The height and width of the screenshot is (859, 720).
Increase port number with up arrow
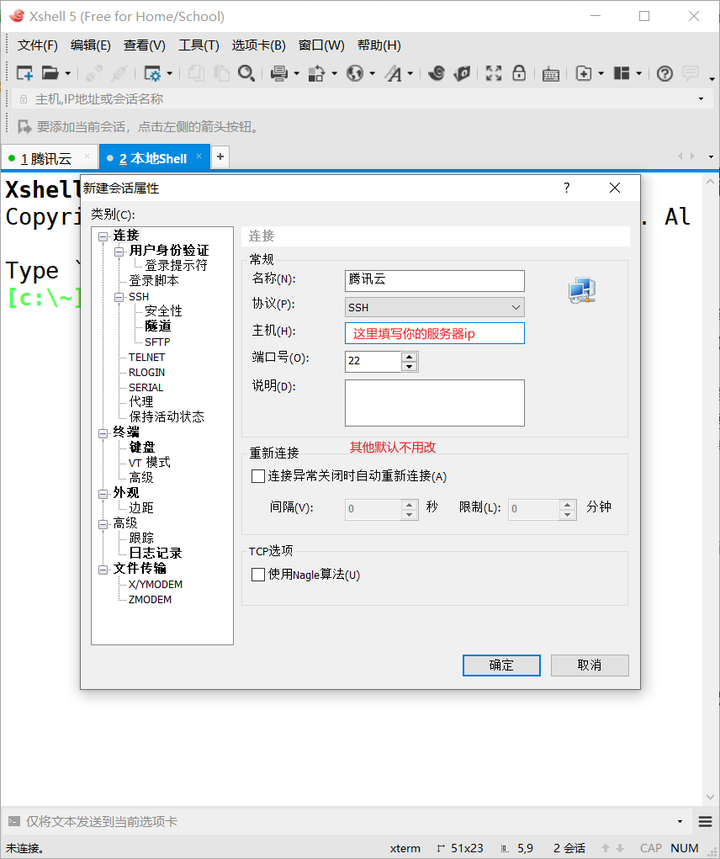click(x=409, y=356)
